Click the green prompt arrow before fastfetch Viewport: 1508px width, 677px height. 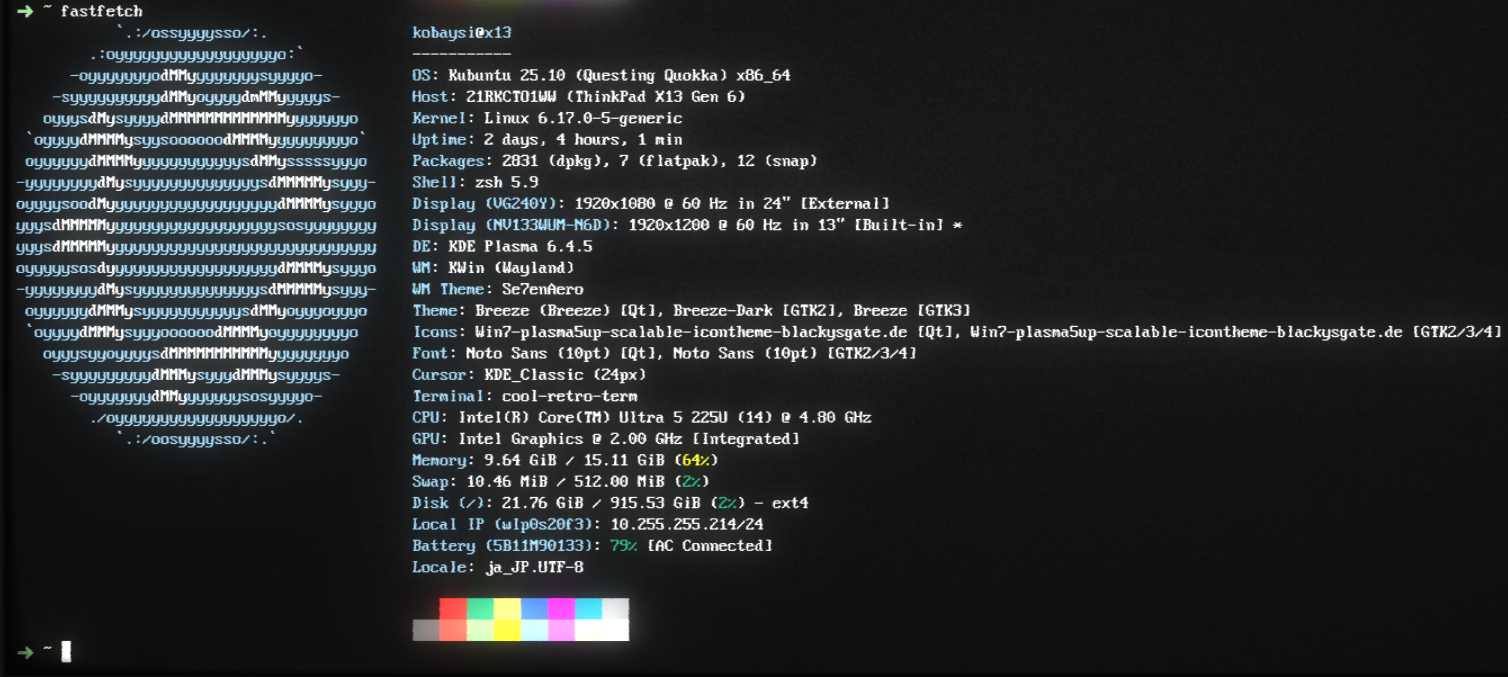pos(25,12)
